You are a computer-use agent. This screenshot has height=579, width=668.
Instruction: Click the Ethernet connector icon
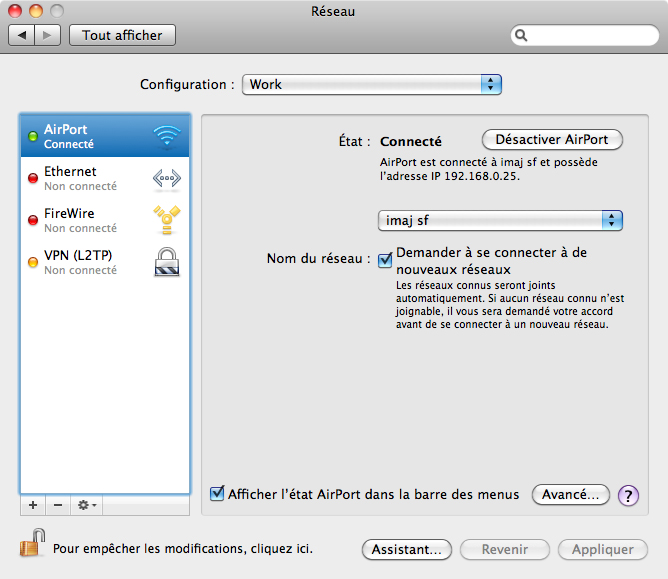tap(166, 178)
